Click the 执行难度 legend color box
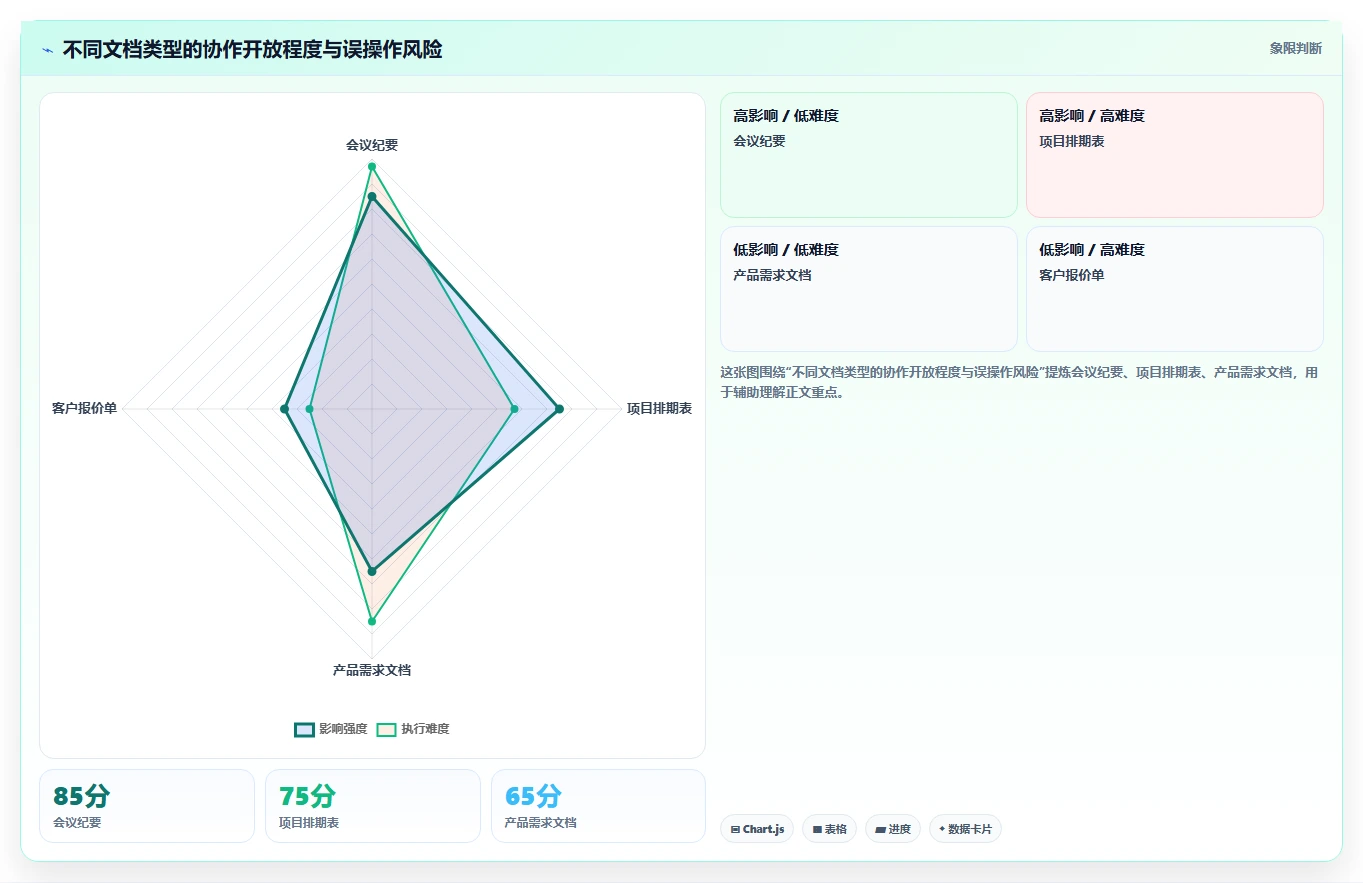Viewport: 1363px width, 883px height. (x=387, y=729)
